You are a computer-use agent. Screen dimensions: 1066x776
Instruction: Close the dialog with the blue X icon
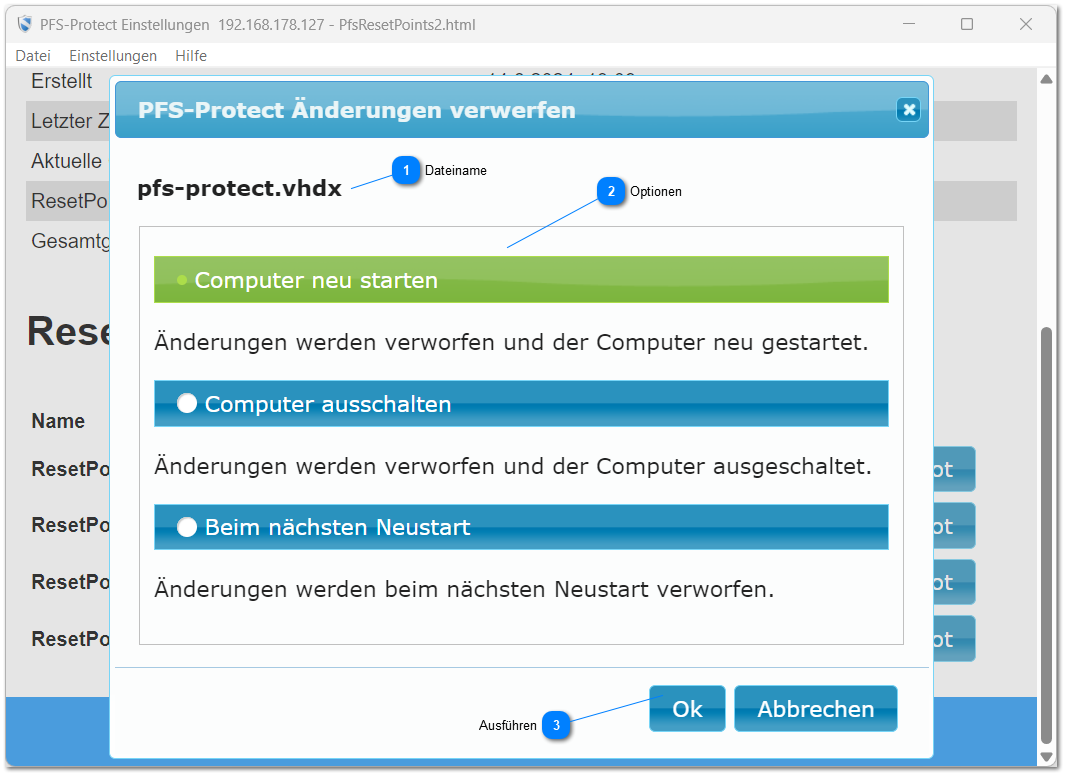pyautogui.click(x=908, y=110)
